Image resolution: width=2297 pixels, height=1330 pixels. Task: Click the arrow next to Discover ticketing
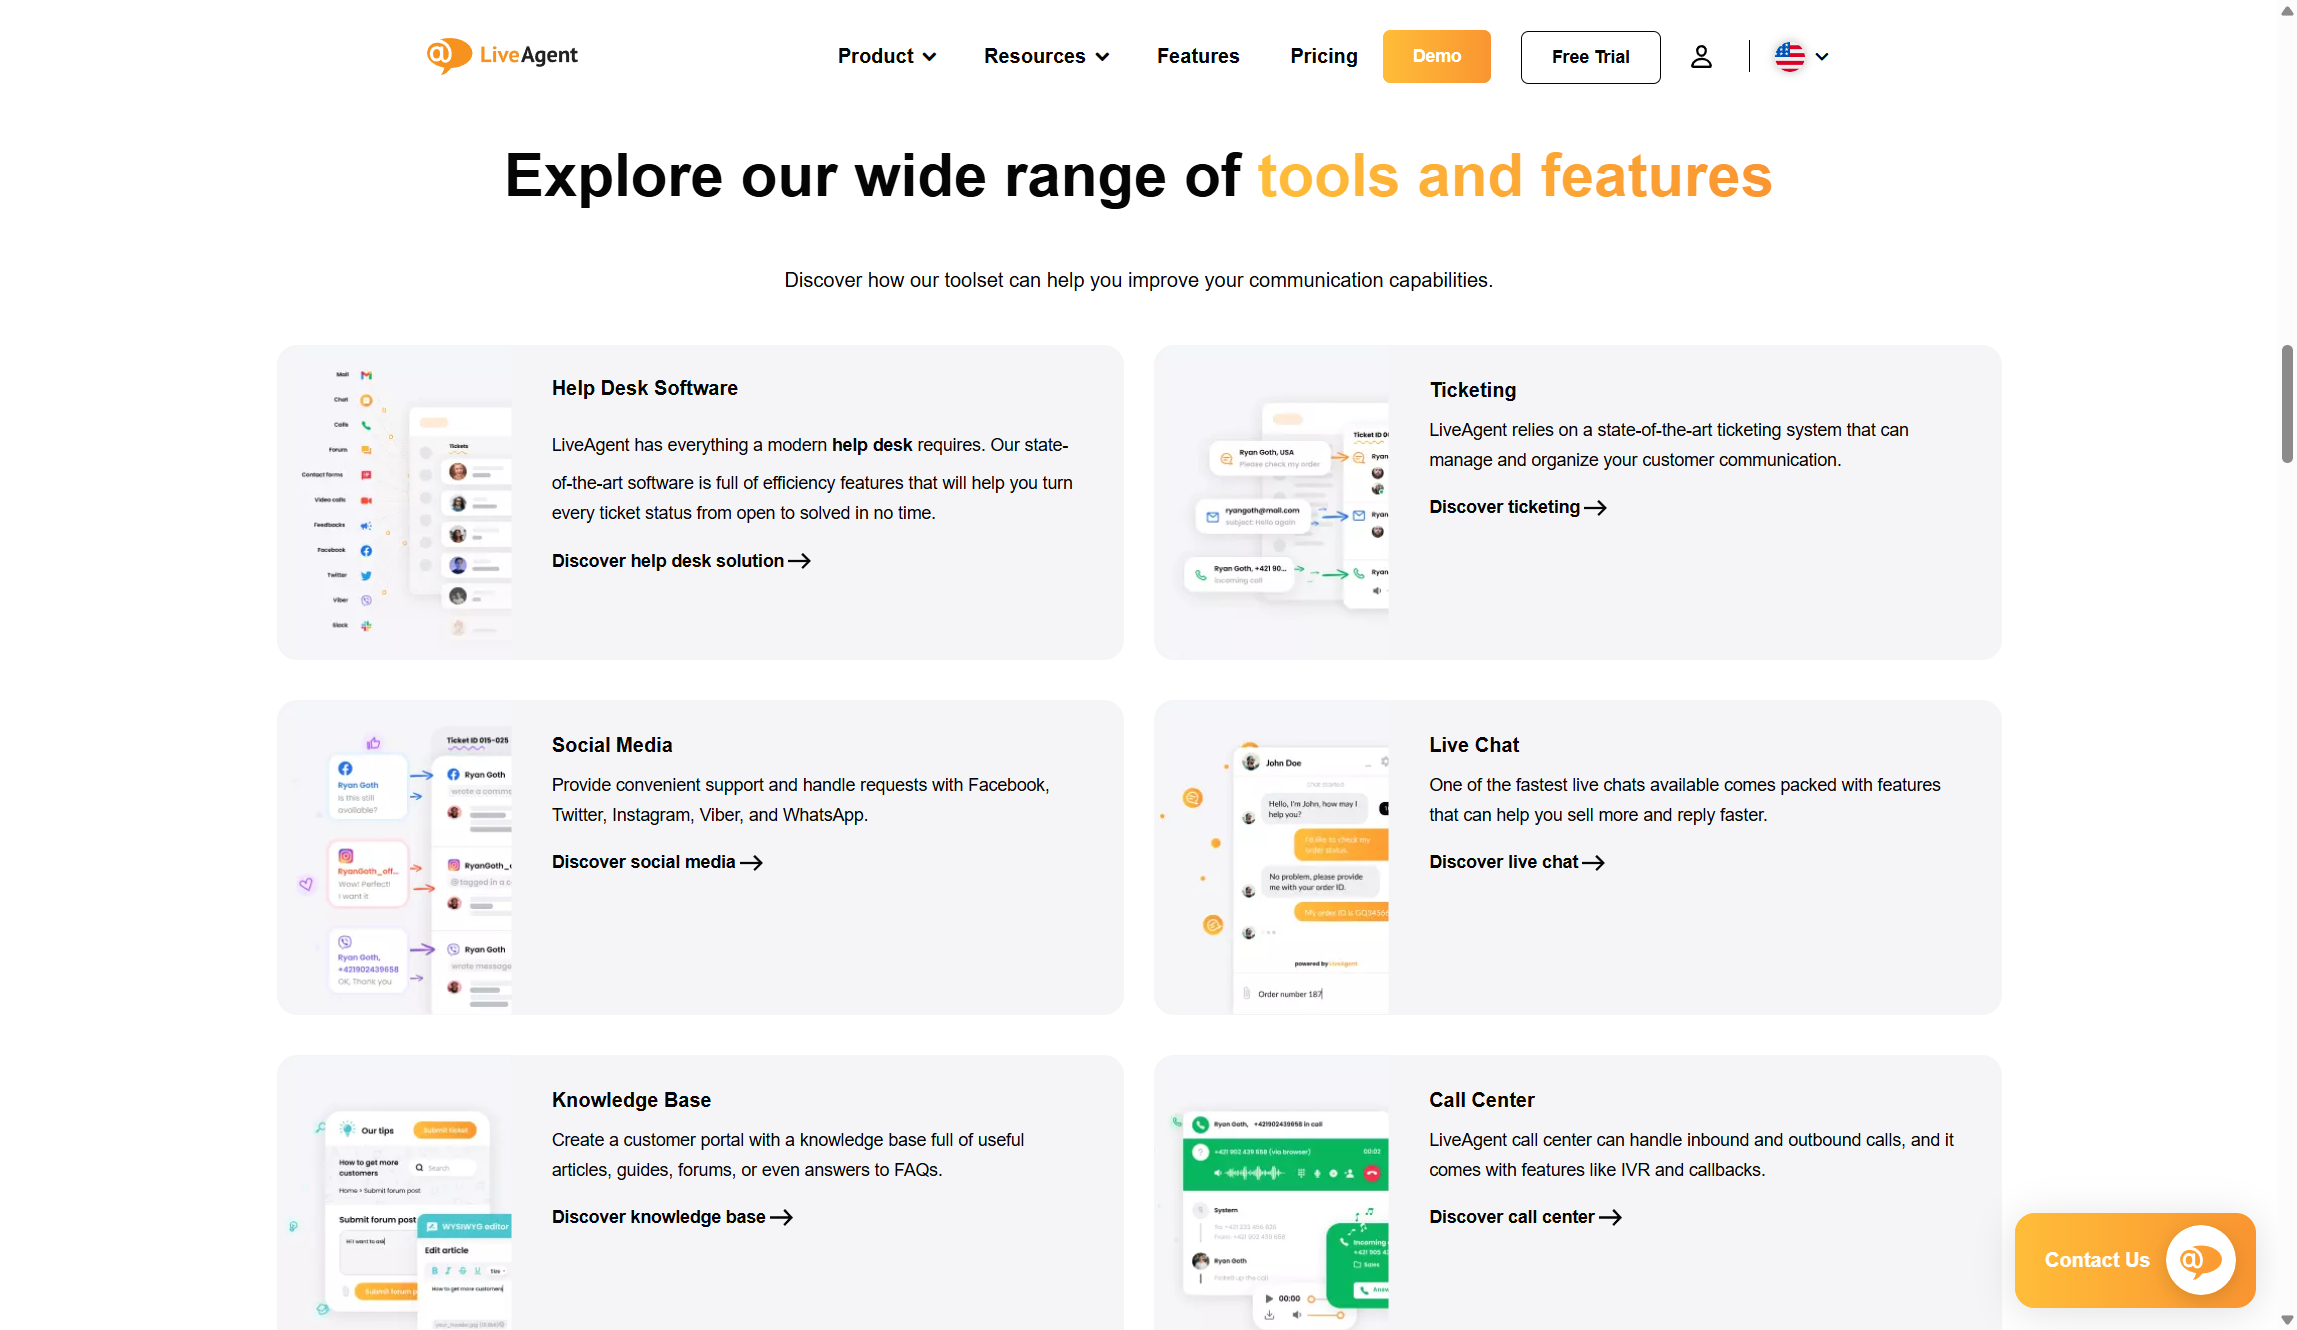coord(1596,508)
